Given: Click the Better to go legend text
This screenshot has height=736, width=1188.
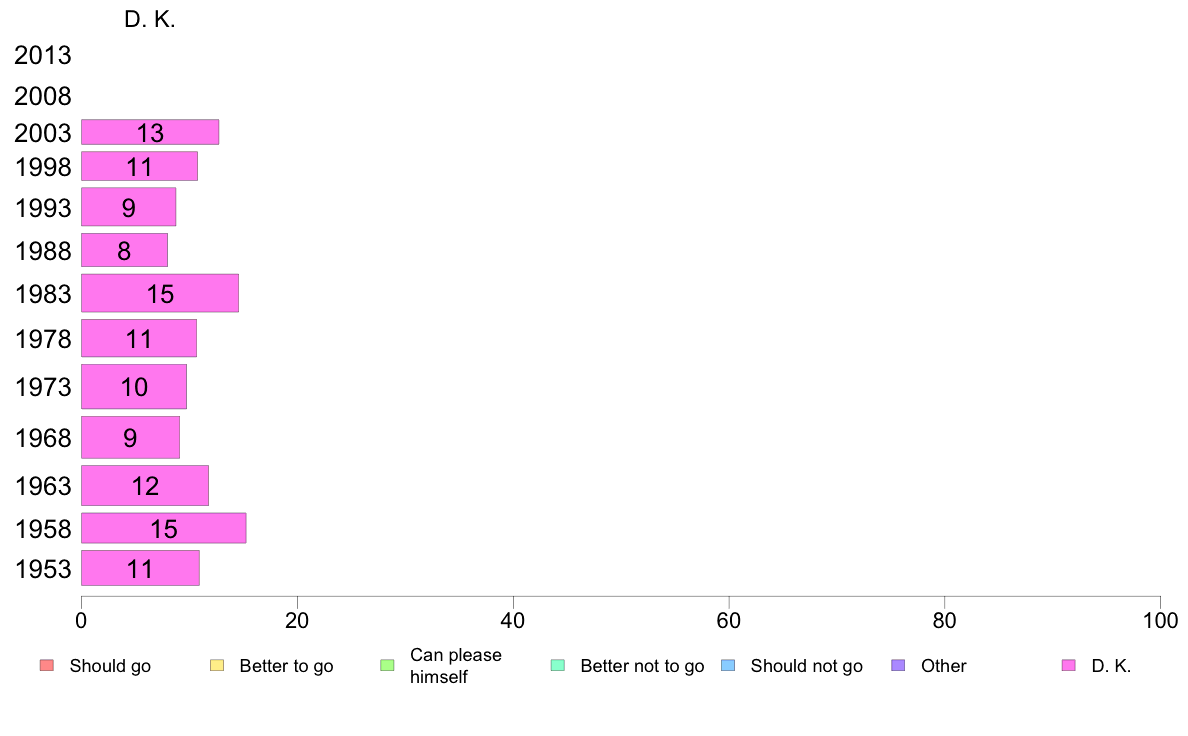Looking at the screenshot, I should click(x=286, y=666).
